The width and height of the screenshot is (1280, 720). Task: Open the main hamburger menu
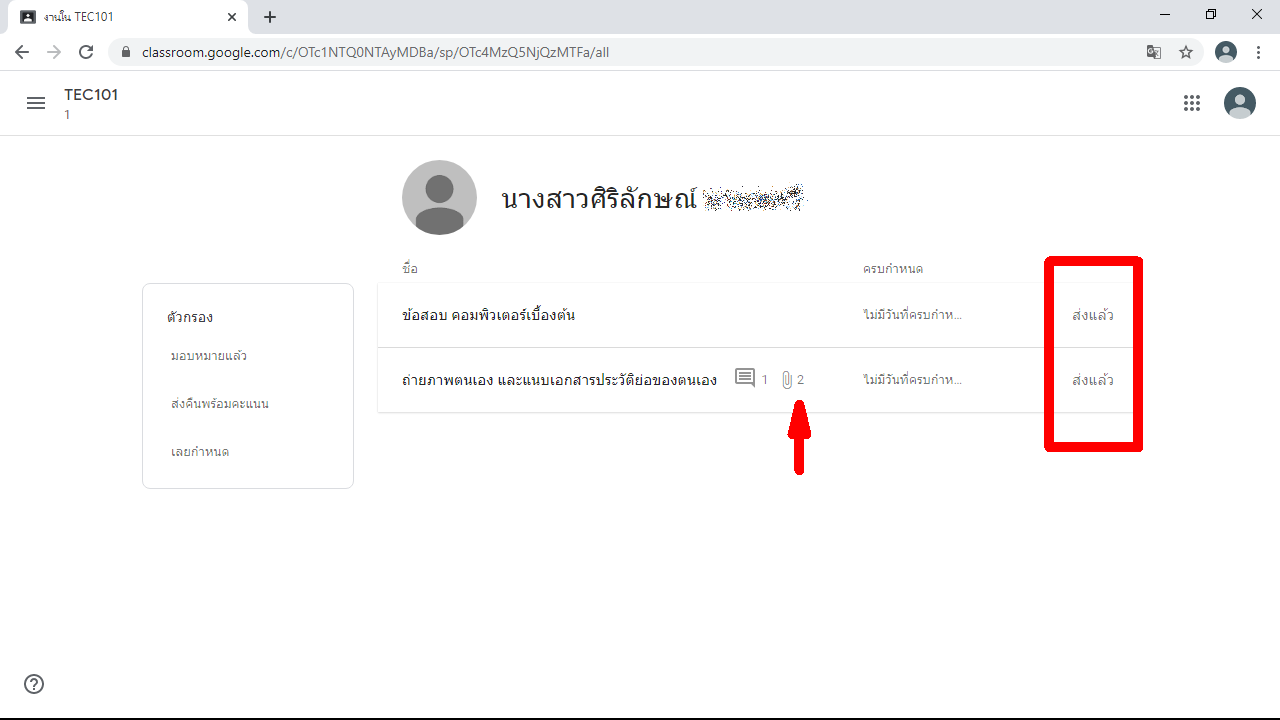[x=36, y=103]
